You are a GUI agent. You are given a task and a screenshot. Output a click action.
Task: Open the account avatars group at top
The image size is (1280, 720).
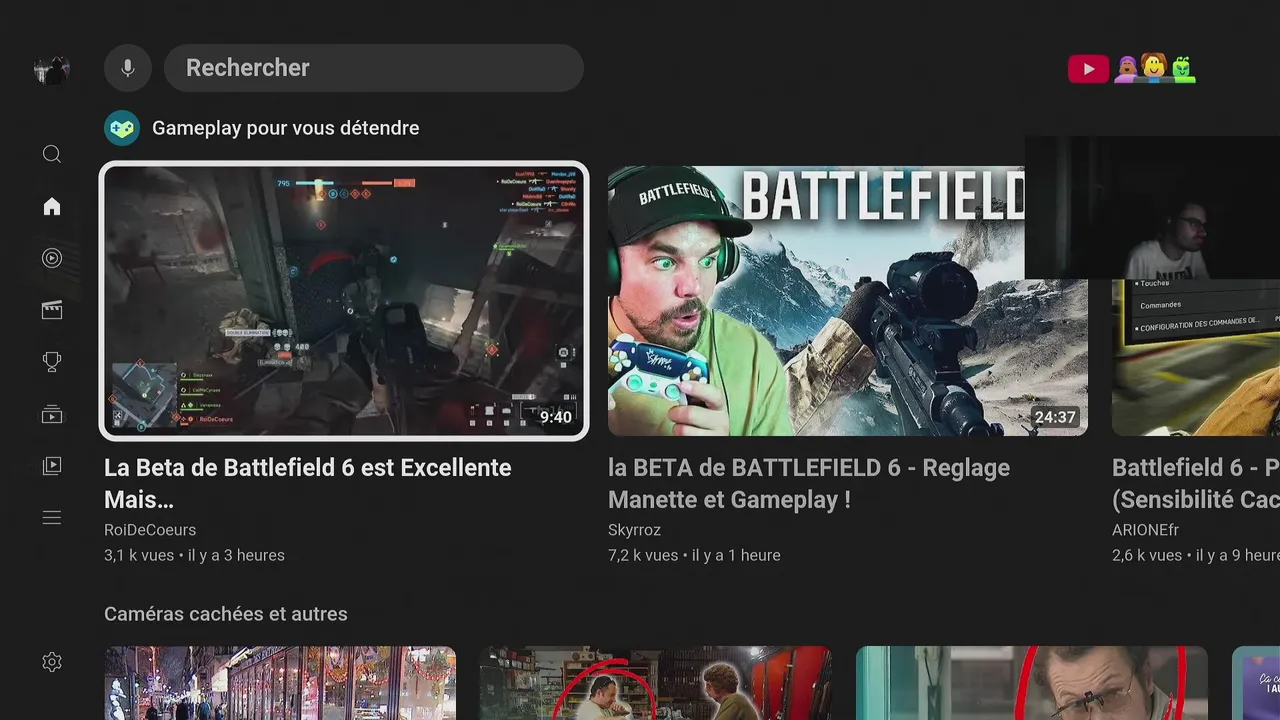pos(1155,69)
